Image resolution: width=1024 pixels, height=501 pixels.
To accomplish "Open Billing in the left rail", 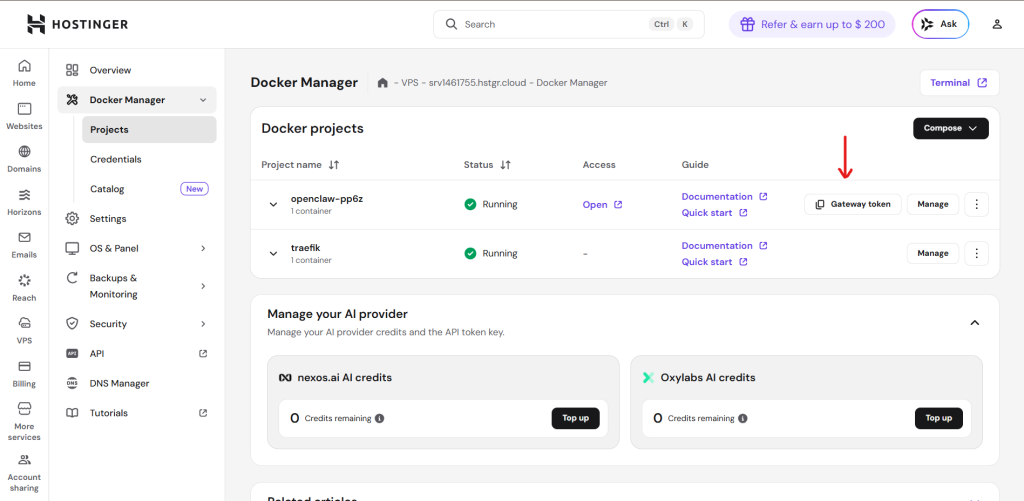I will click(x=24, y=374).
